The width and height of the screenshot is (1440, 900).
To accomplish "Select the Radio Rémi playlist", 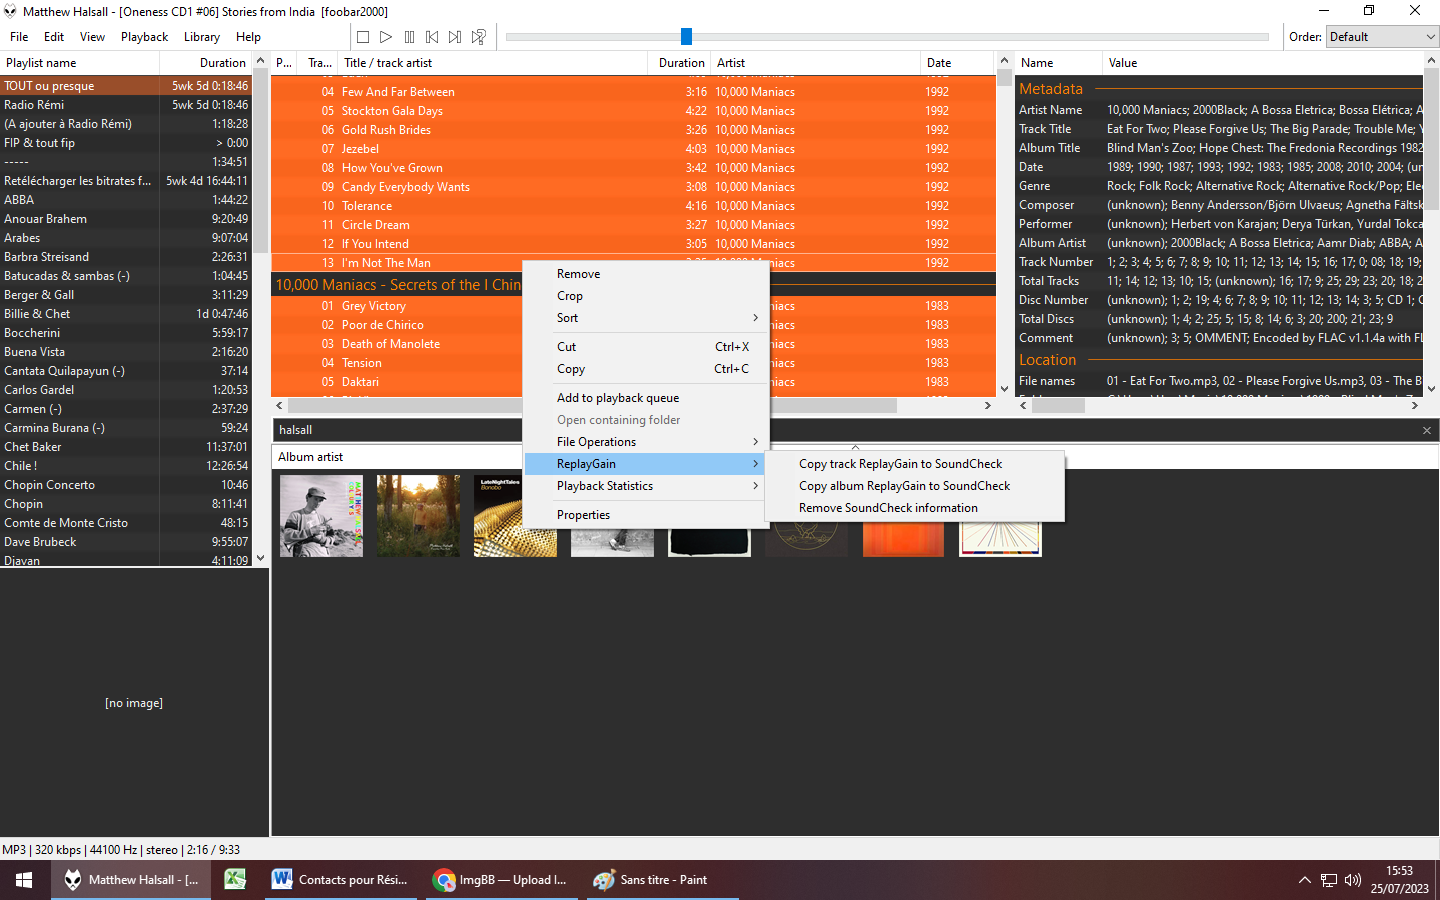I will pos(126,105).
